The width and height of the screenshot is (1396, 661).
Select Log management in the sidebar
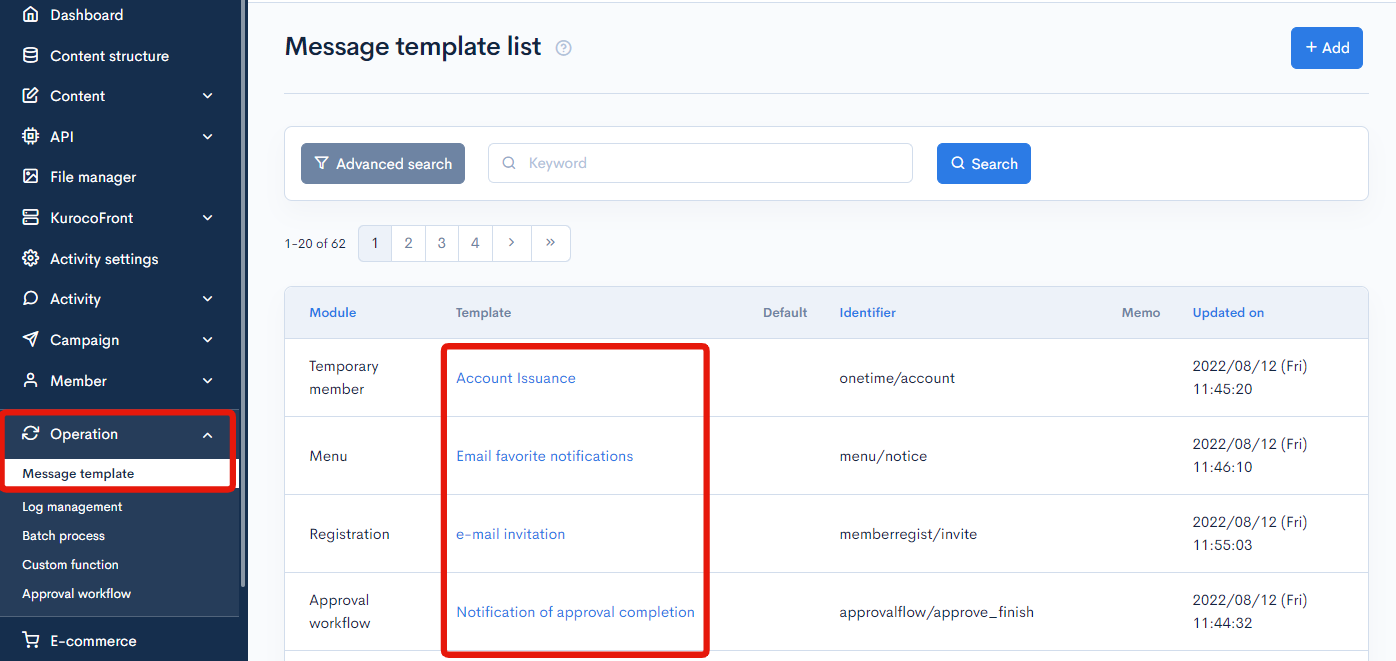(x=73, y=506)
